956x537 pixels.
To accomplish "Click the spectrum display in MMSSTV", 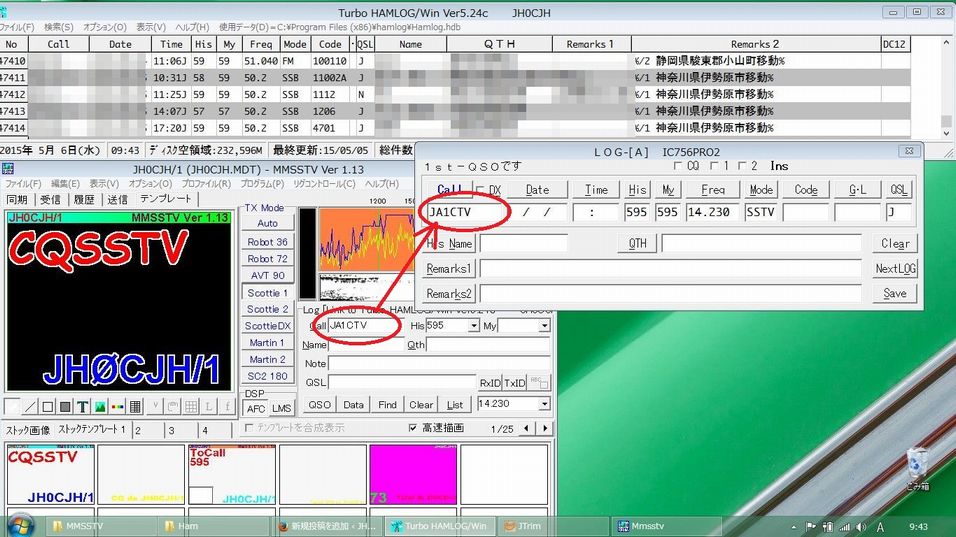I will coord(368,240).
